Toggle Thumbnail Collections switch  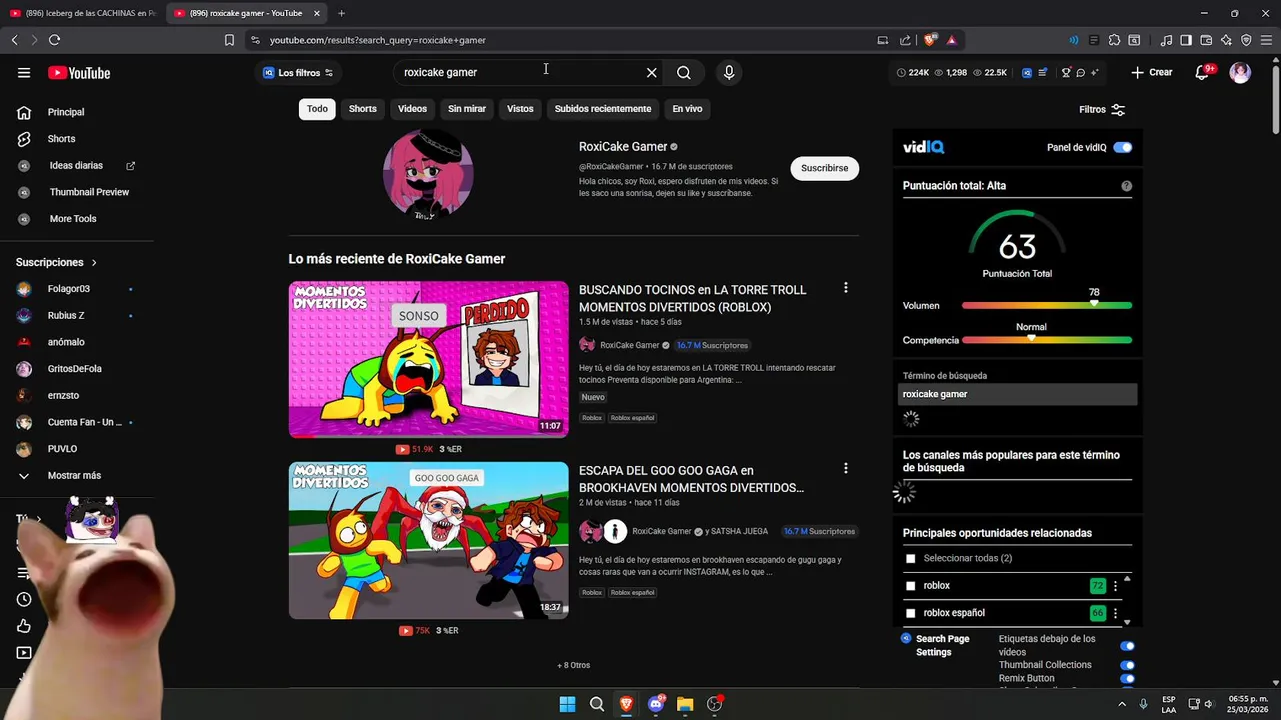tap(1127, 665)
